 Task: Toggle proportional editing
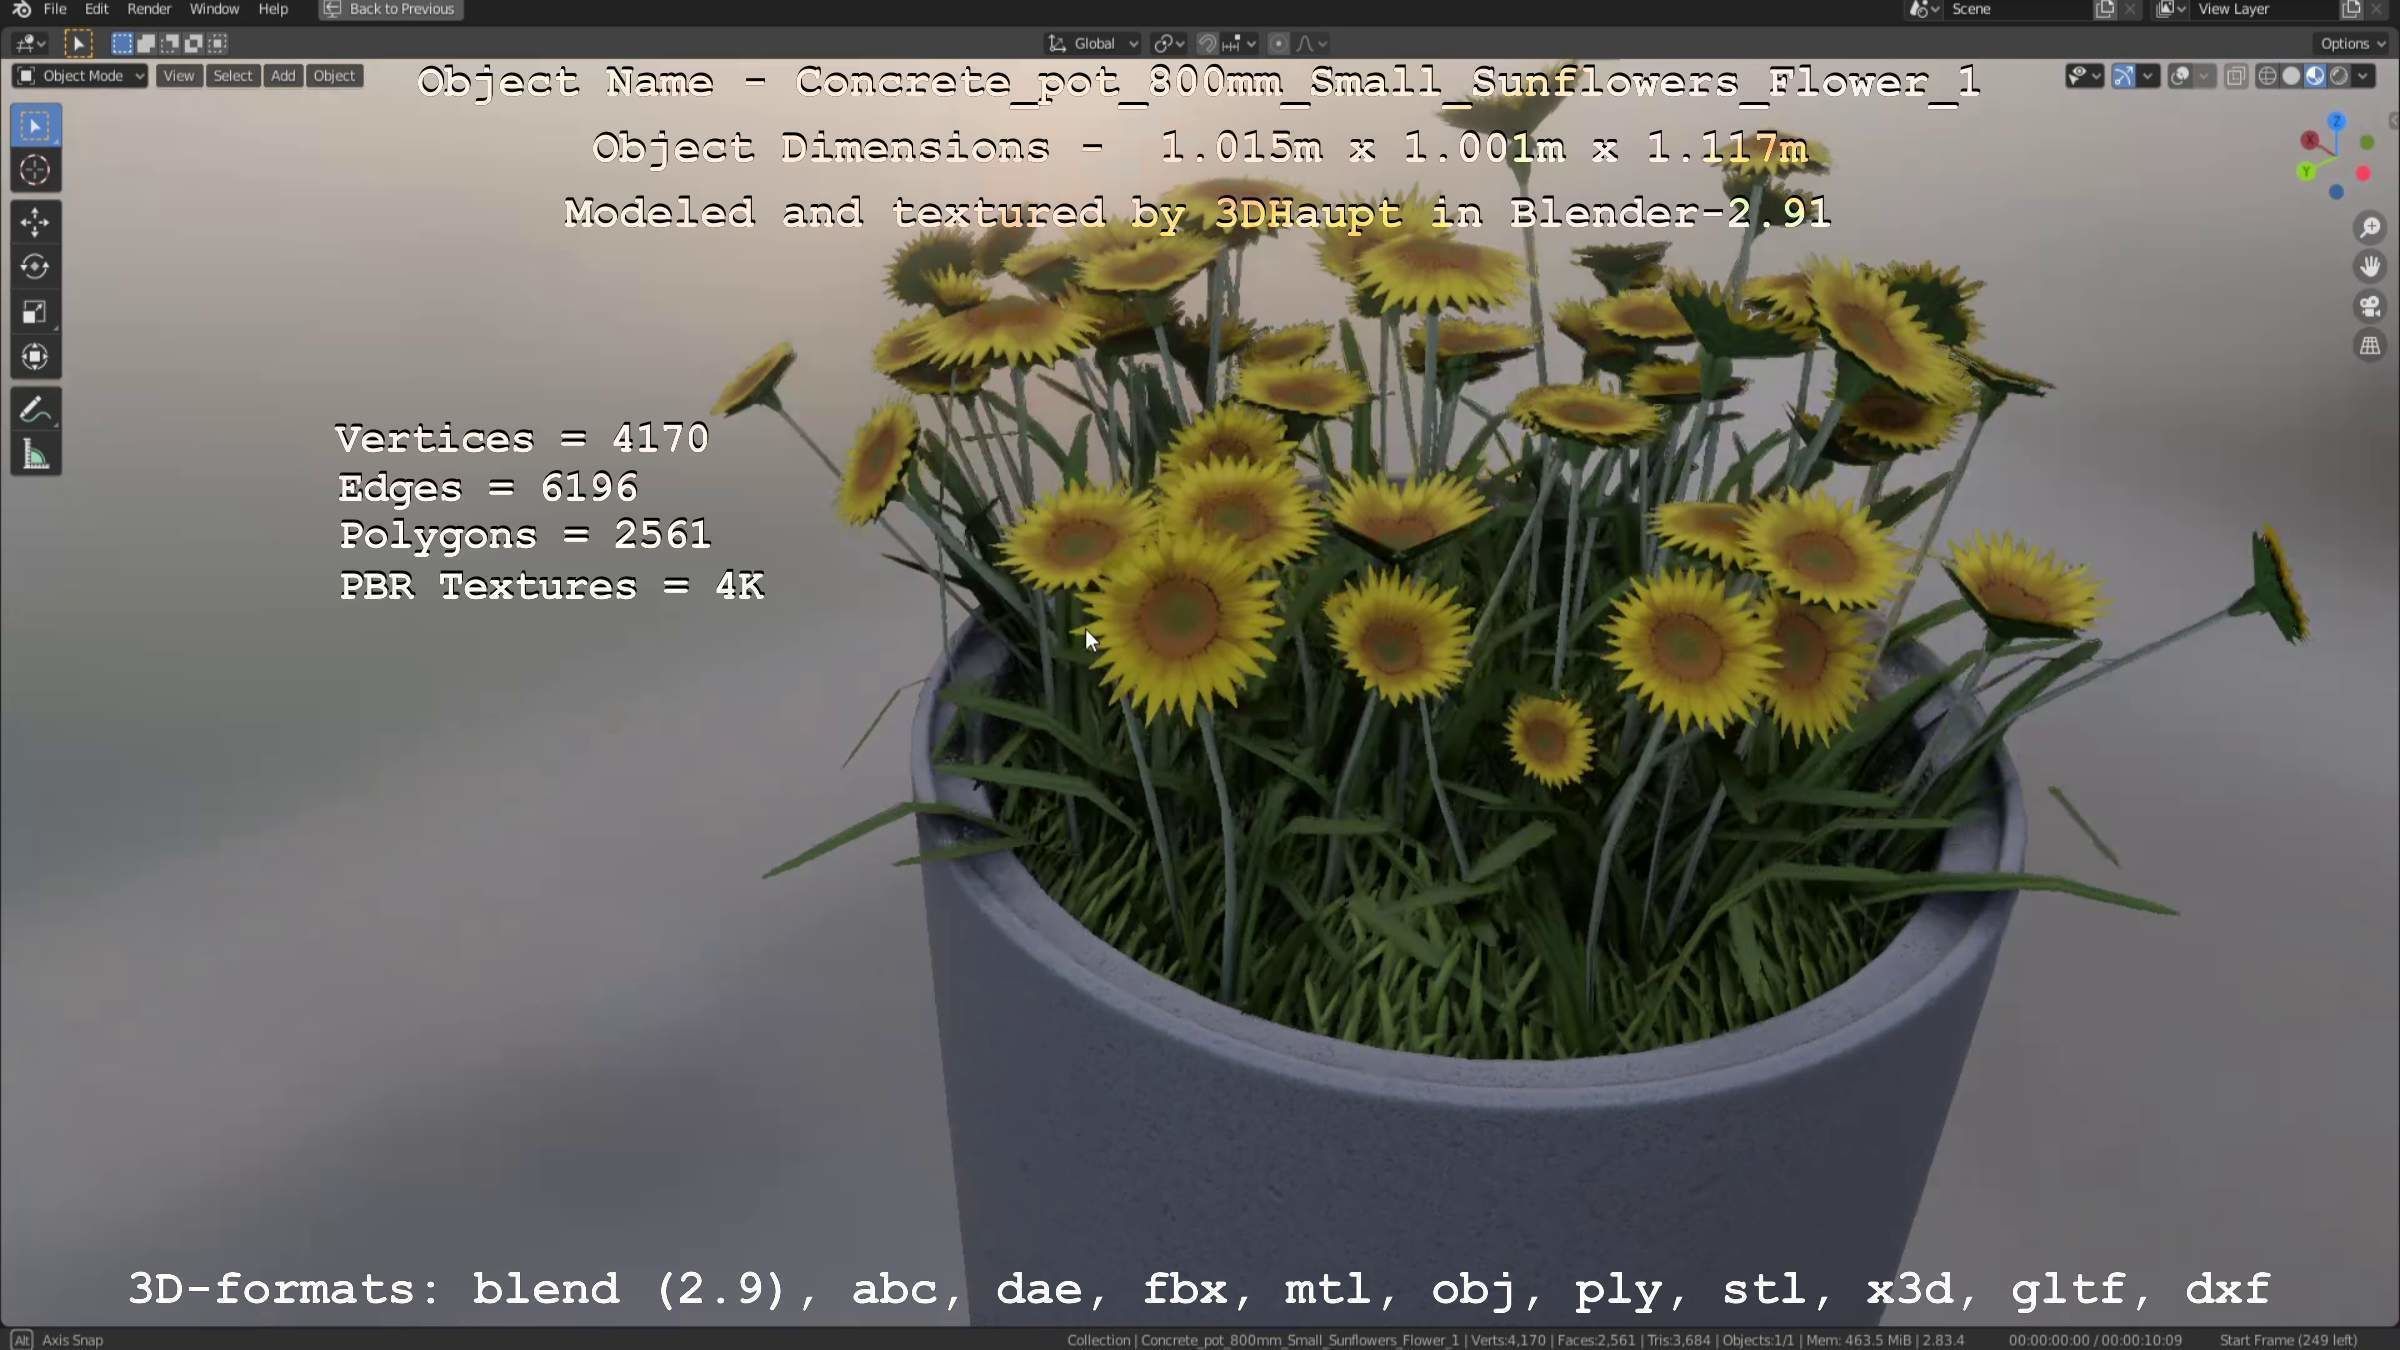1278,44
